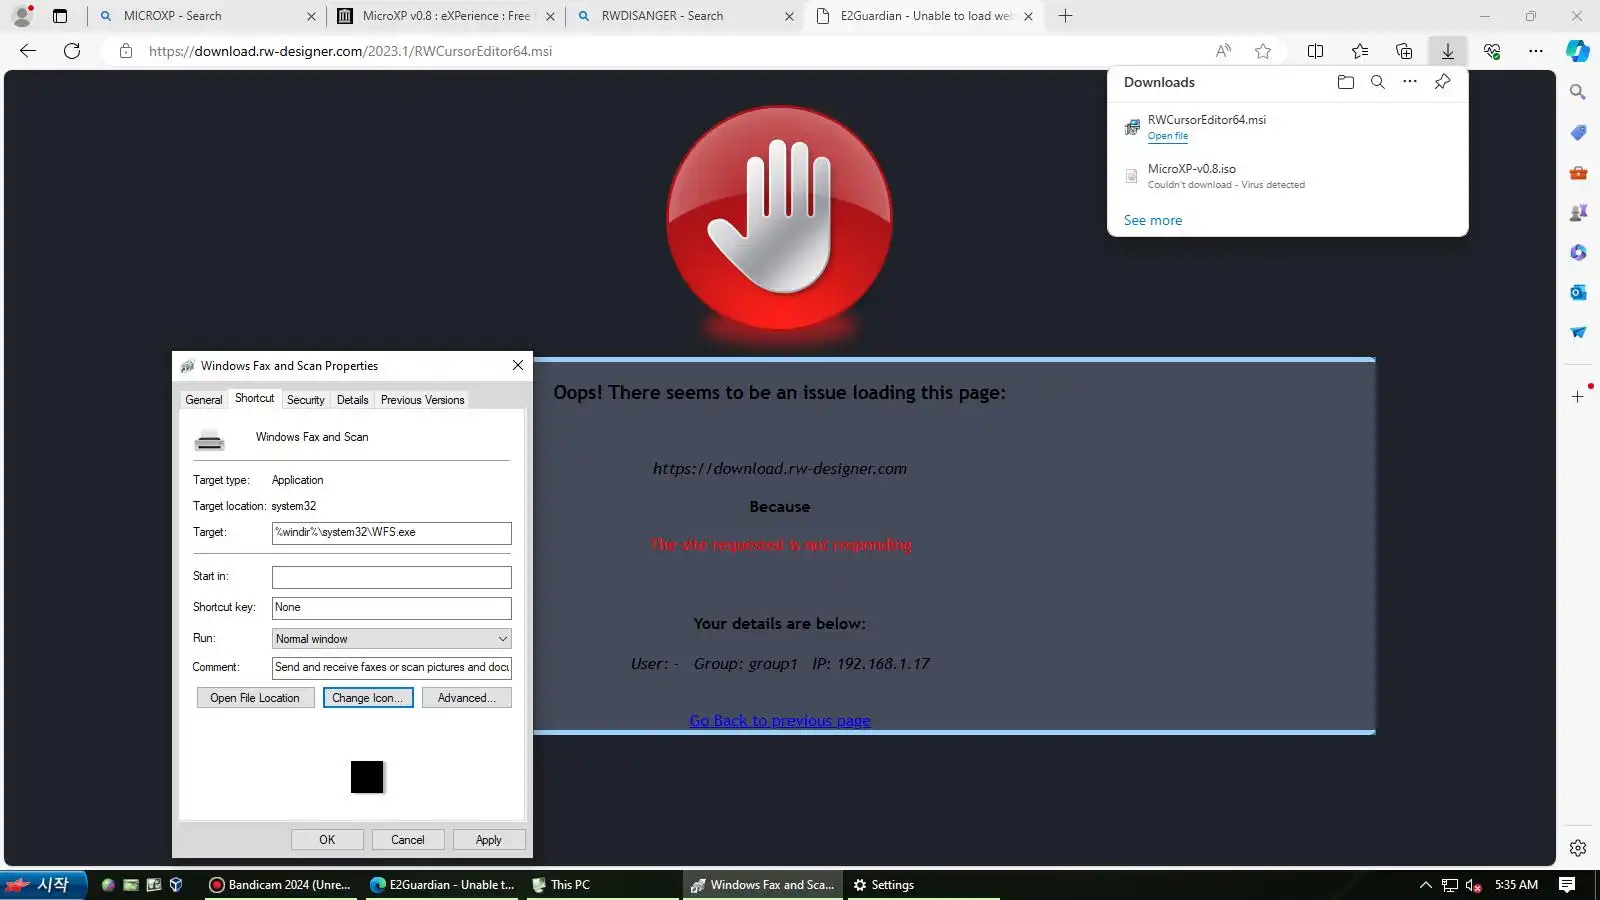Open Advanced shortcut properties

click(x=467, y=698)
